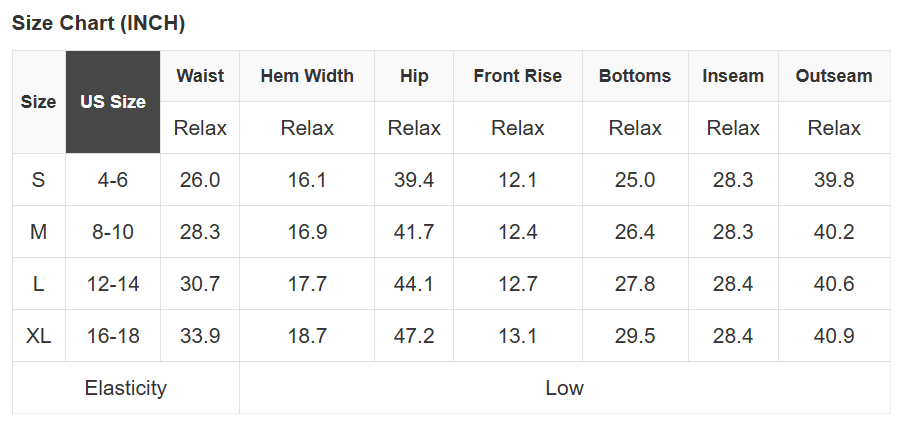This screenshot has height=432, width=904.
Task: Click the hip value 44.1
Action: click(414, 284)
